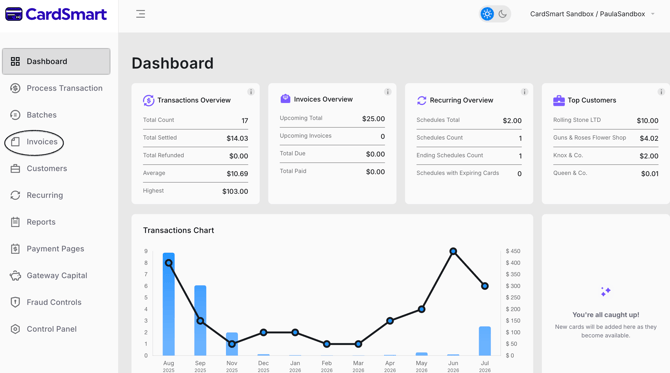Click Recurring Overview info icon

(x=524, y=92)
